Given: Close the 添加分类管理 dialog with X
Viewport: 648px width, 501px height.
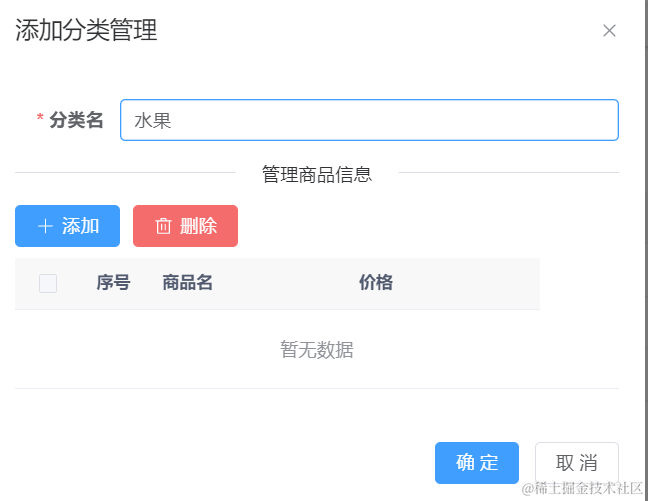Looking at the screenshot, I should (609, 31).
